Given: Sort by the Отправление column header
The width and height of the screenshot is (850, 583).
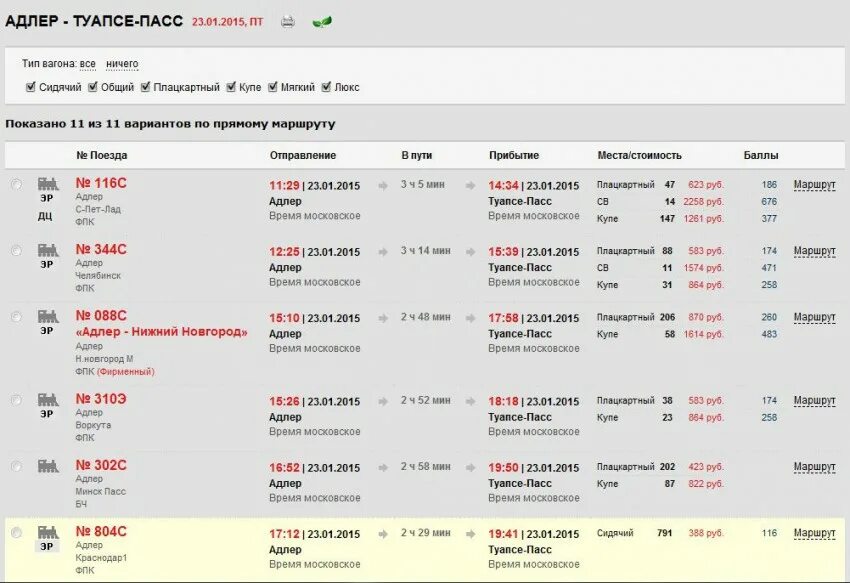Looking at the screenshot, I should (303, 155).
